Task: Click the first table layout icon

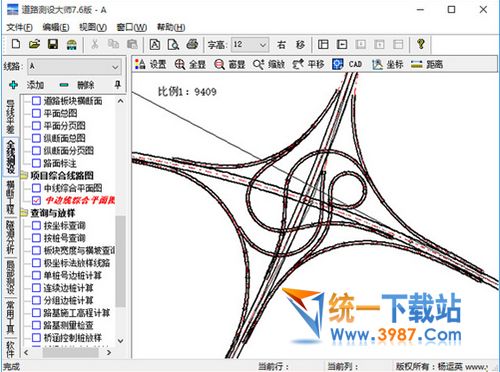Action: (323, 44)
